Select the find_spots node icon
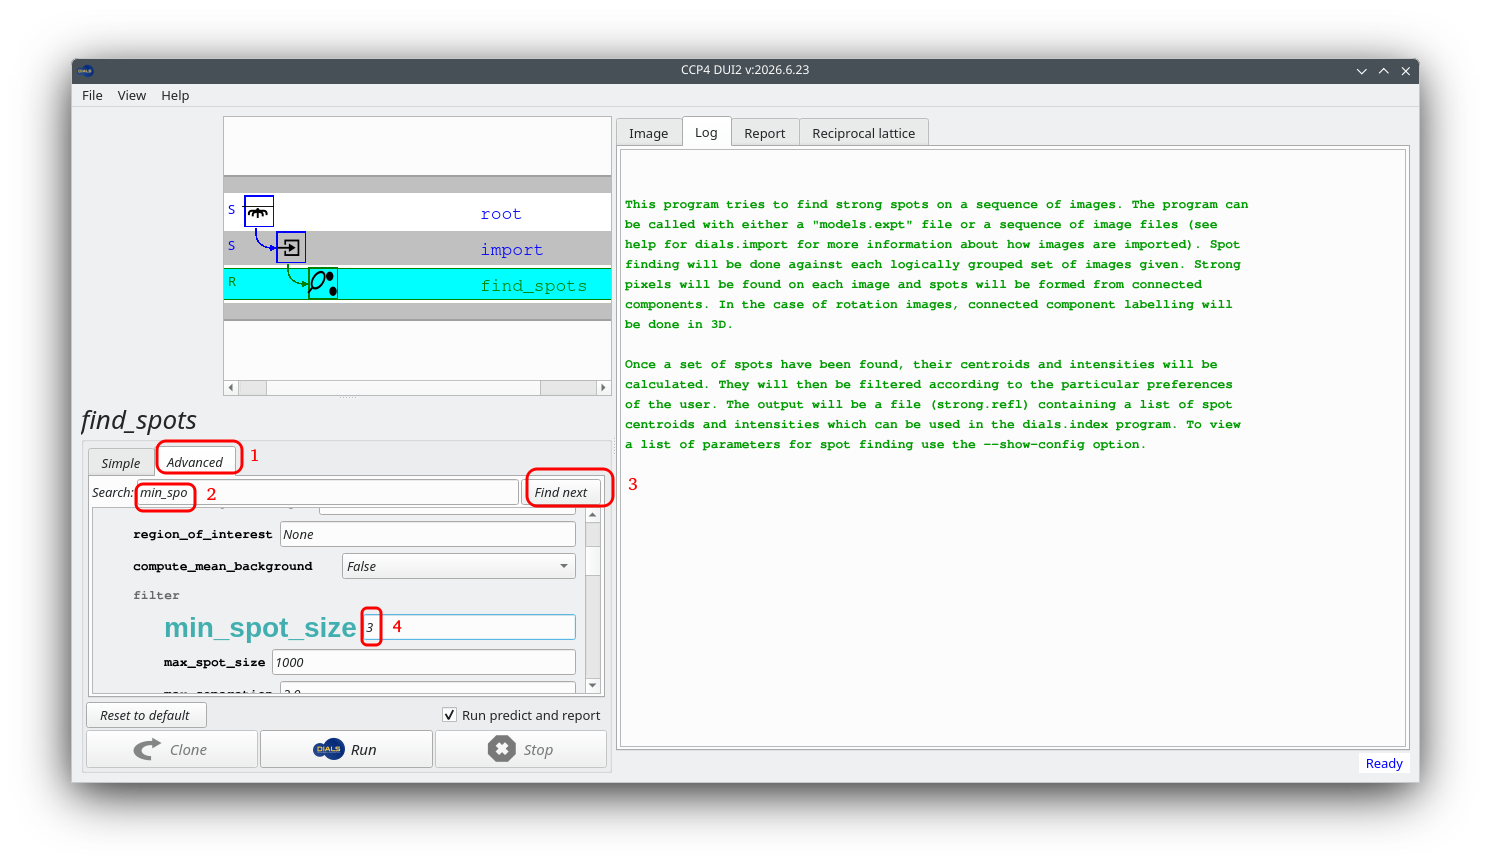This screenshot has height=868, width=1492. pyautogui.click(x=323, y=283)
